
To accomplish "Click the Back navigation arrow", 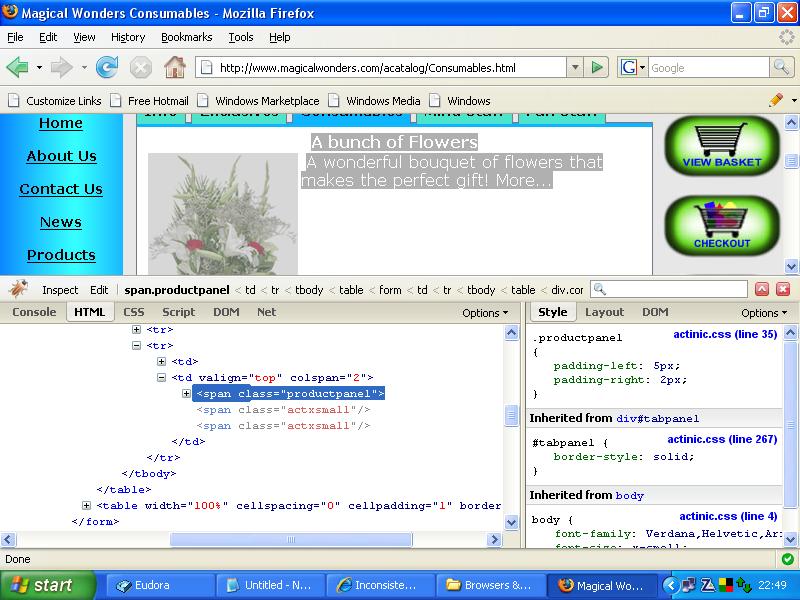I will click(17, 68).
